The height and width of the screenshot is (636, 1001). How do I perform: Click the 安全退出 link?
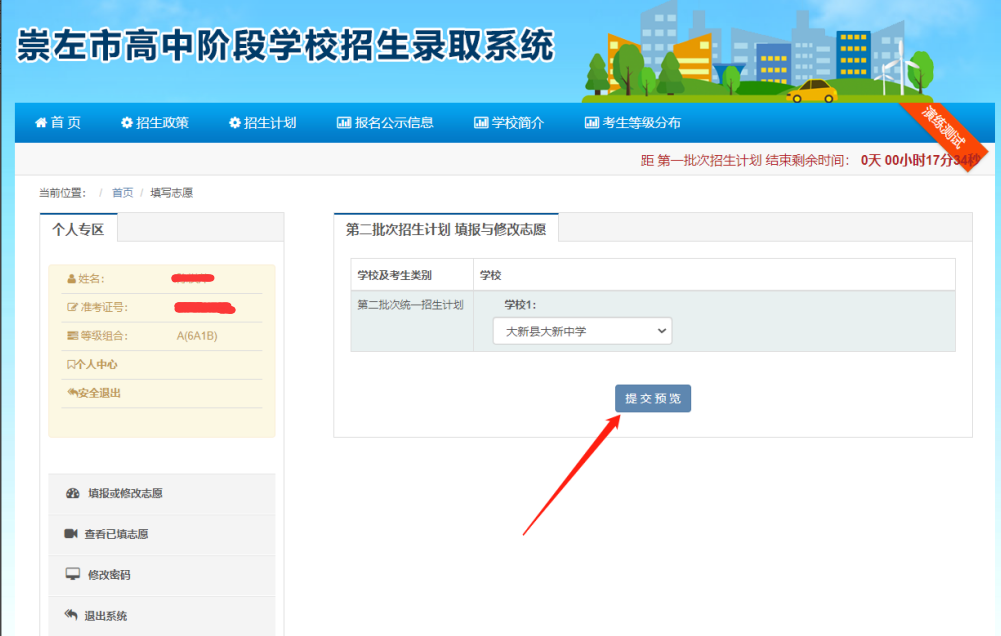(x=98, y=393)
